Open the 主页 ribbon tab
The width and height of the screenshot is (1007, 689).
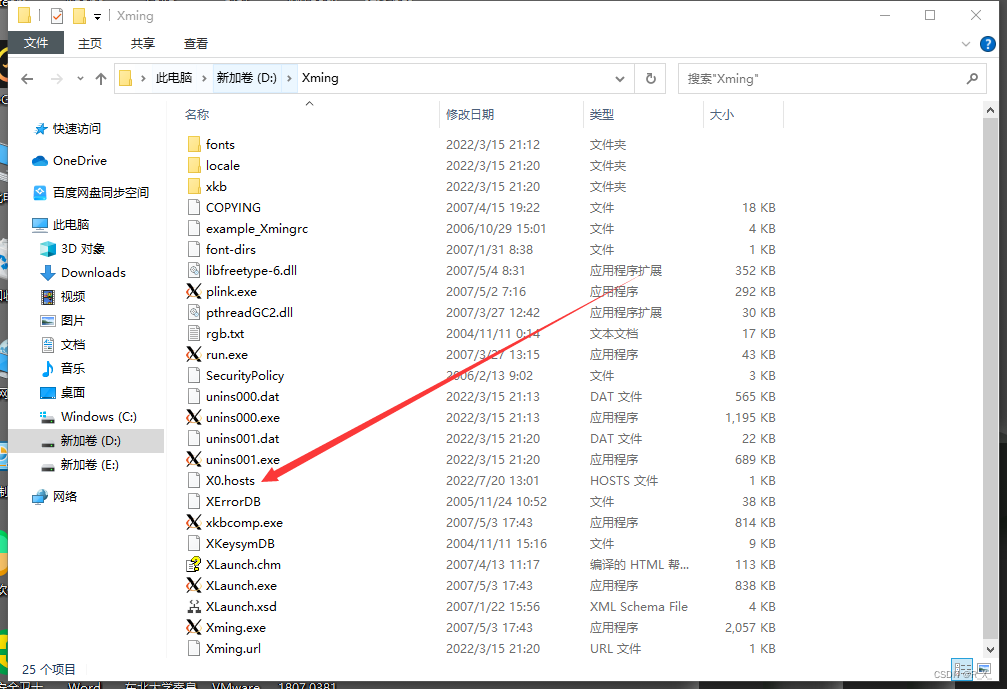(x=90, y=43)
